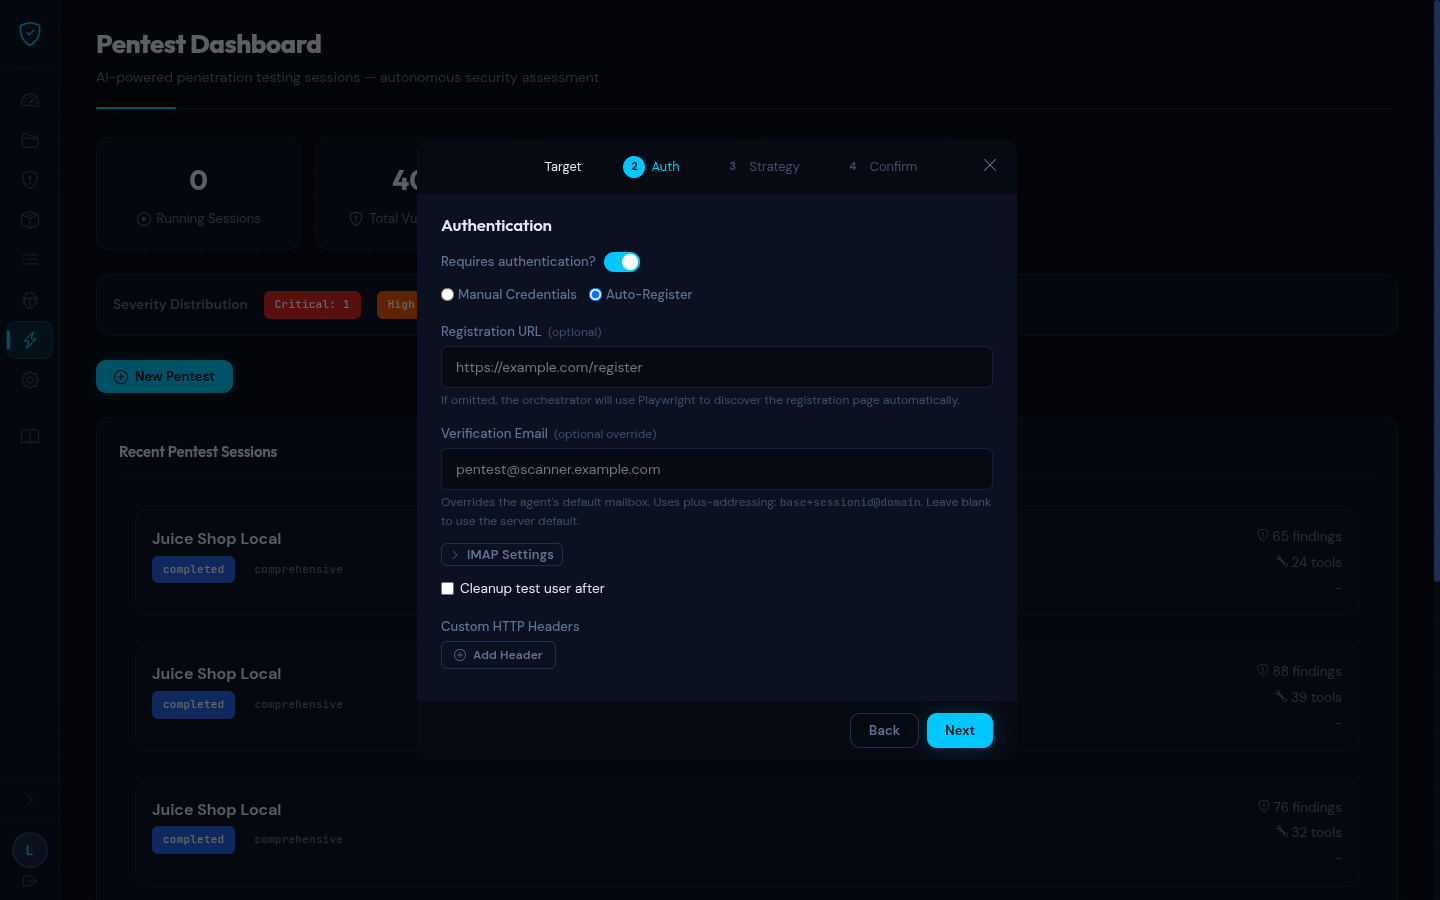The image size is (1440, 900).
Task: Expand the IMAP Settings section
Action: coord(501,554)
